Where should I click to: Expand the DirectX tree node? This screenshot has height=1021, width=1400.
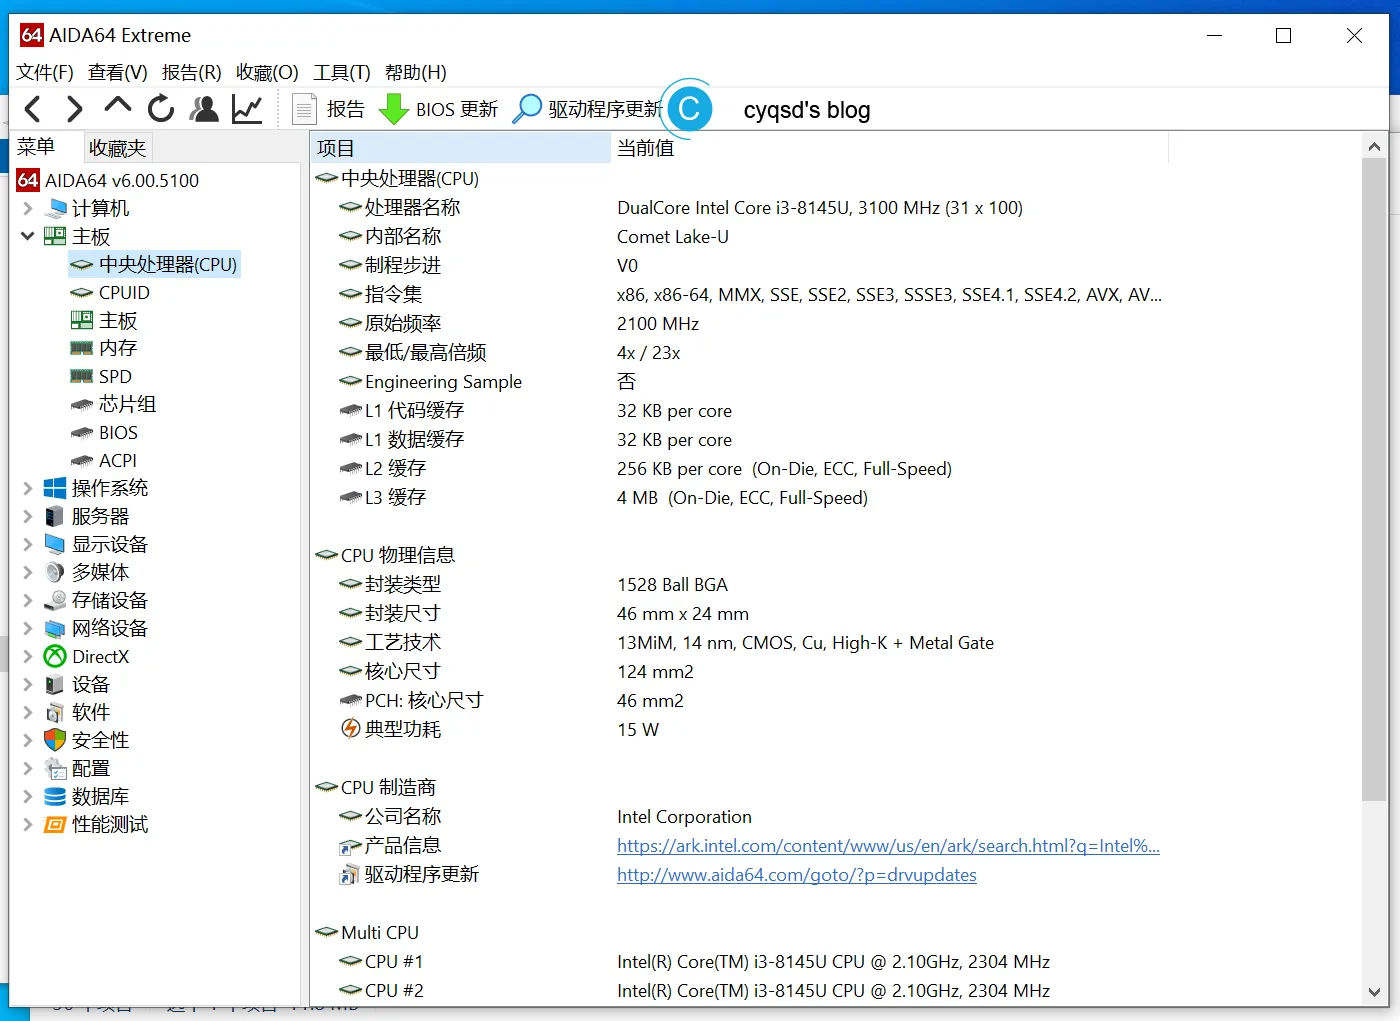point(27,656)
